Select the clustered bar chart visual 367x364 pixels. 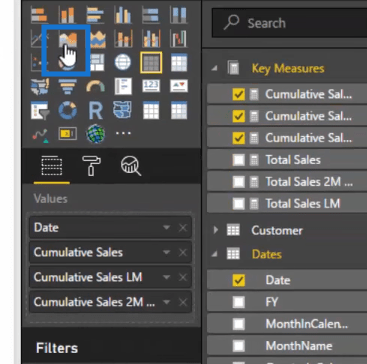[96, 15]
